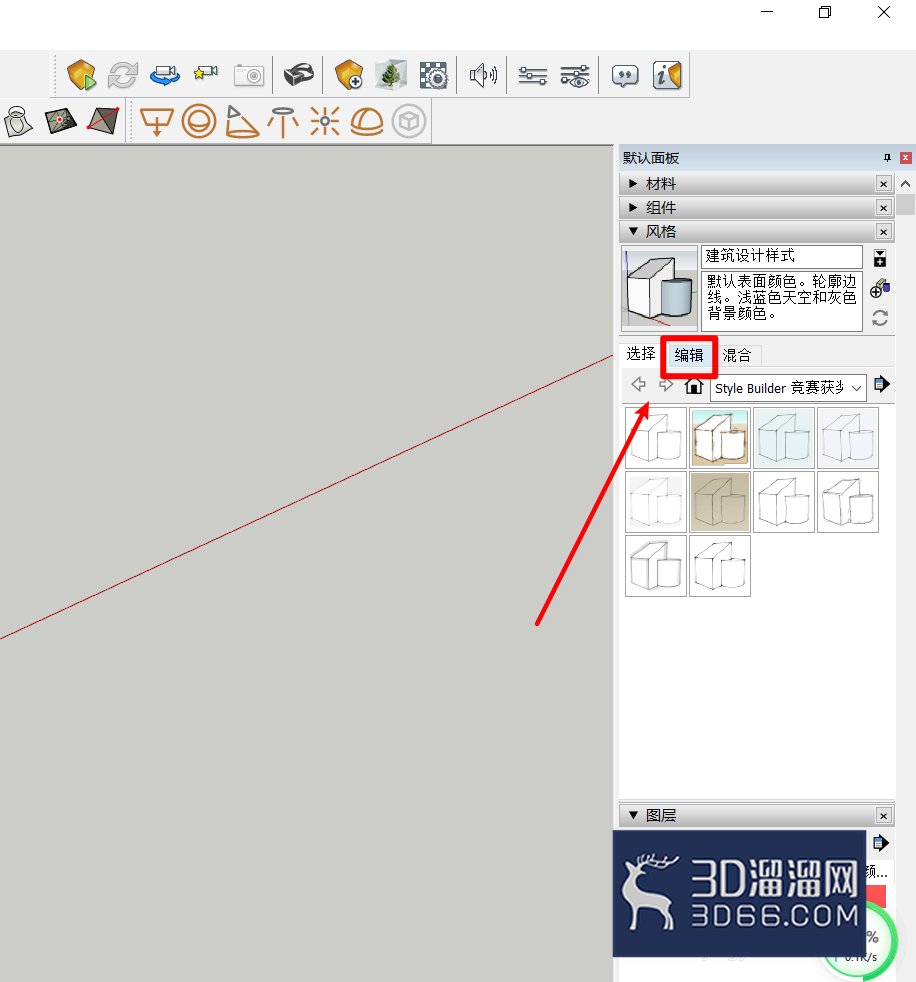
Task: Click the tray scrollbar up arrow
Action: [905, 184]
